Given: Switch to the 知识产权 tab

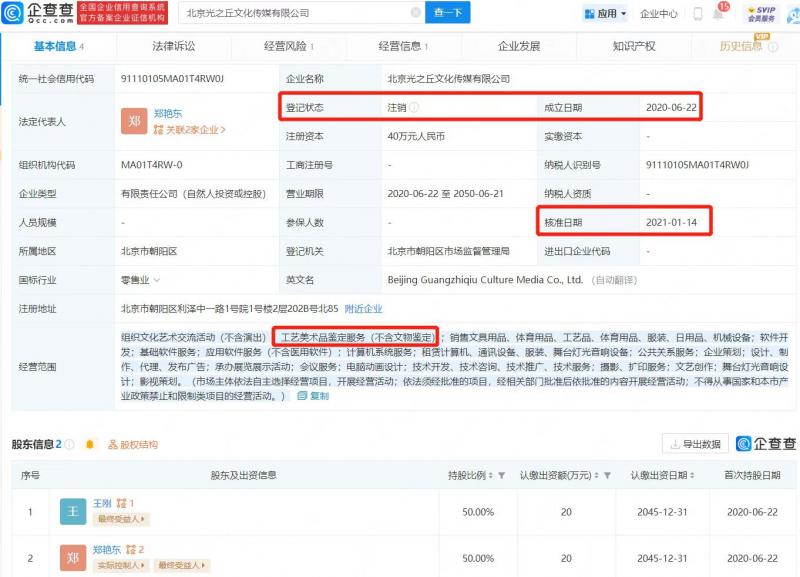Looking at the screenshot, I should click(x=634, y=46).
